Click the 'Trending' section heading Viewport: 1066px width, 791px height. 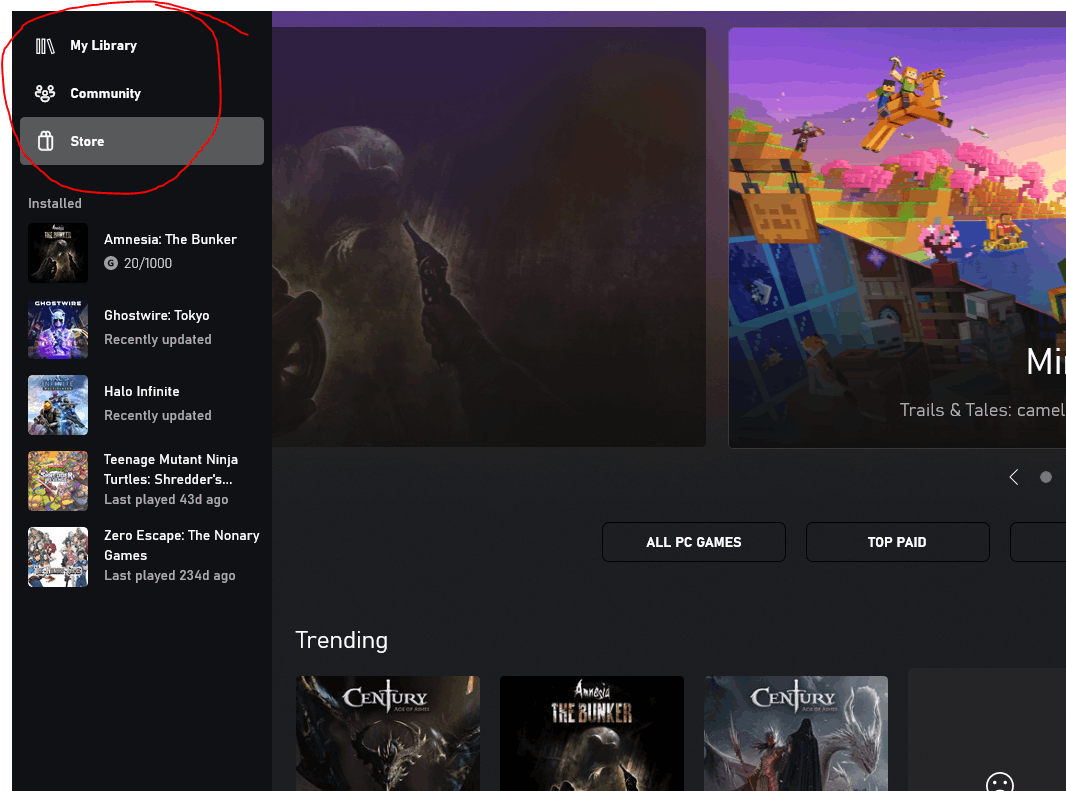point(341,640)
